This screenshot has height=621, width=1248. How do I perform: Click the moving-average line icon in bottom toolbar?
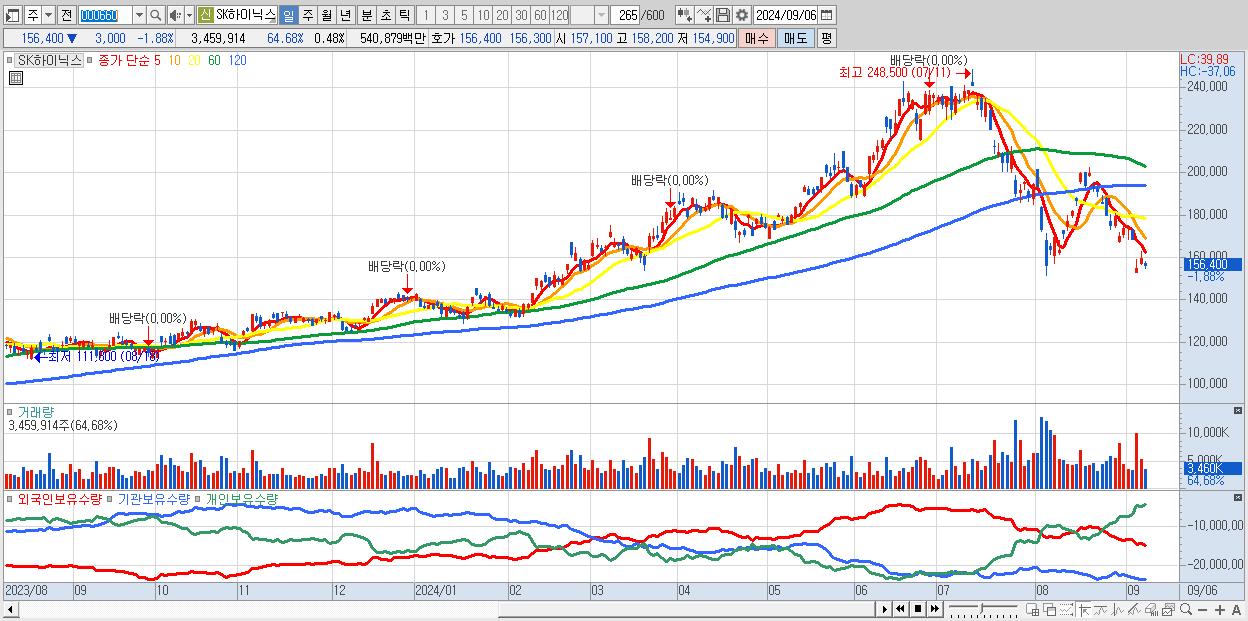pos(1101,610)
